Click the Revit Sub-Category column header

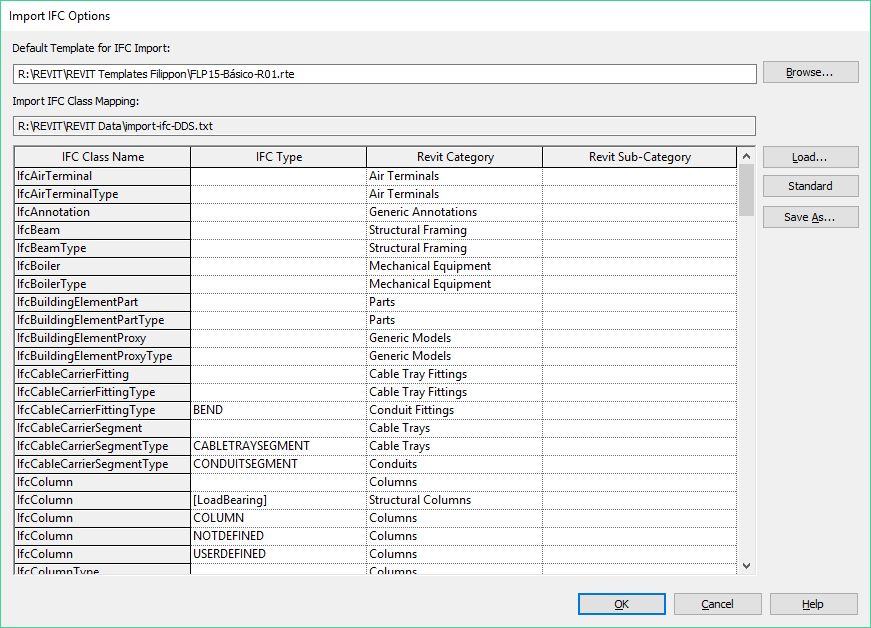tap(639, 157)
